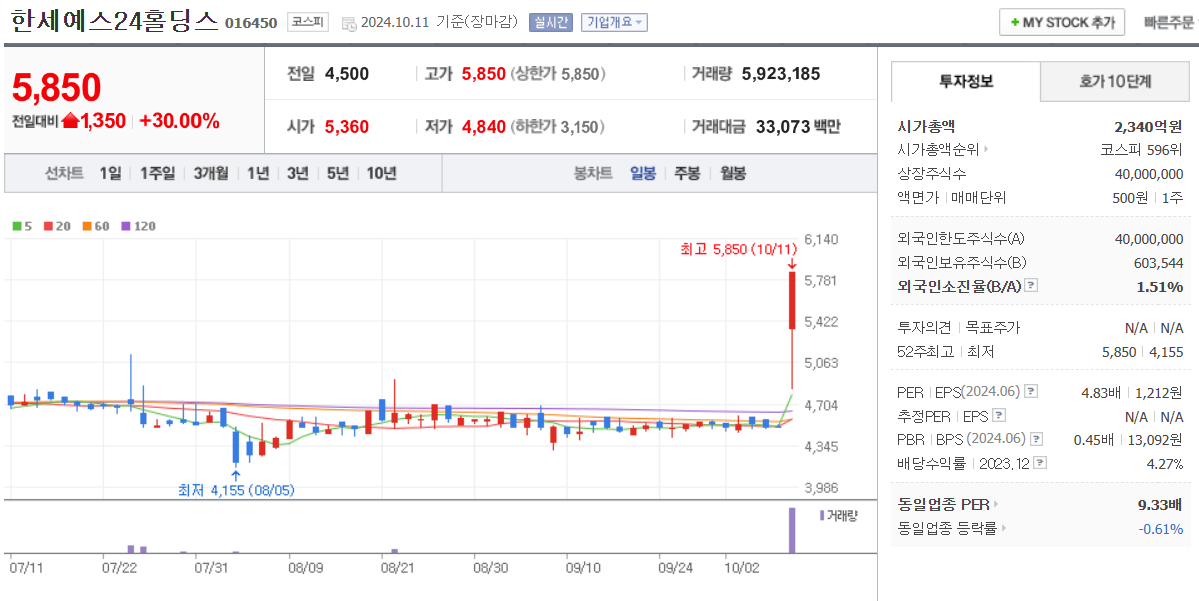Switch to the 호가10단계 tab

(x=1116, y=81)
